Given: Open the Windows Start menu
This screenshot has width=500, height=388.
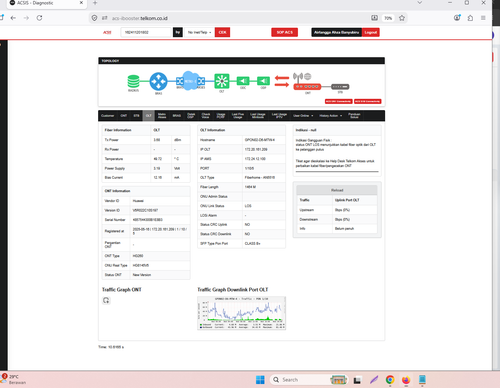Looking at the screenshot, I should coord(260,380).
